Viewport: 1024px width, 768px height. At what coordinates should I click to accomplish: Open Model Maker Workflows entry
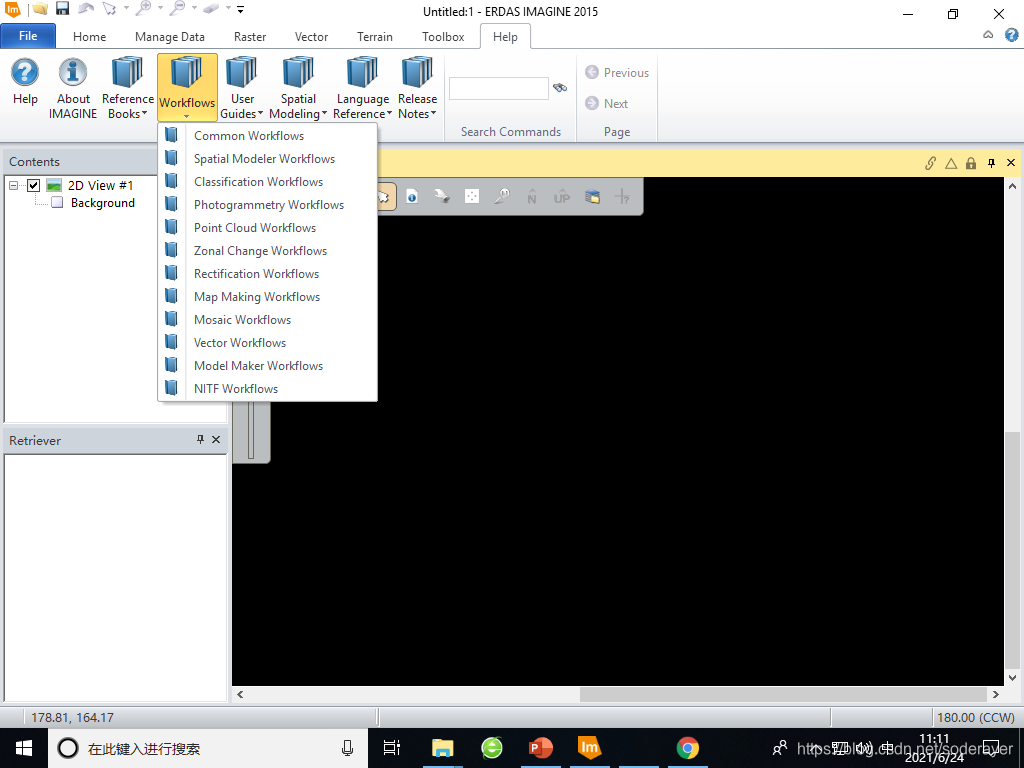[268, 366]
